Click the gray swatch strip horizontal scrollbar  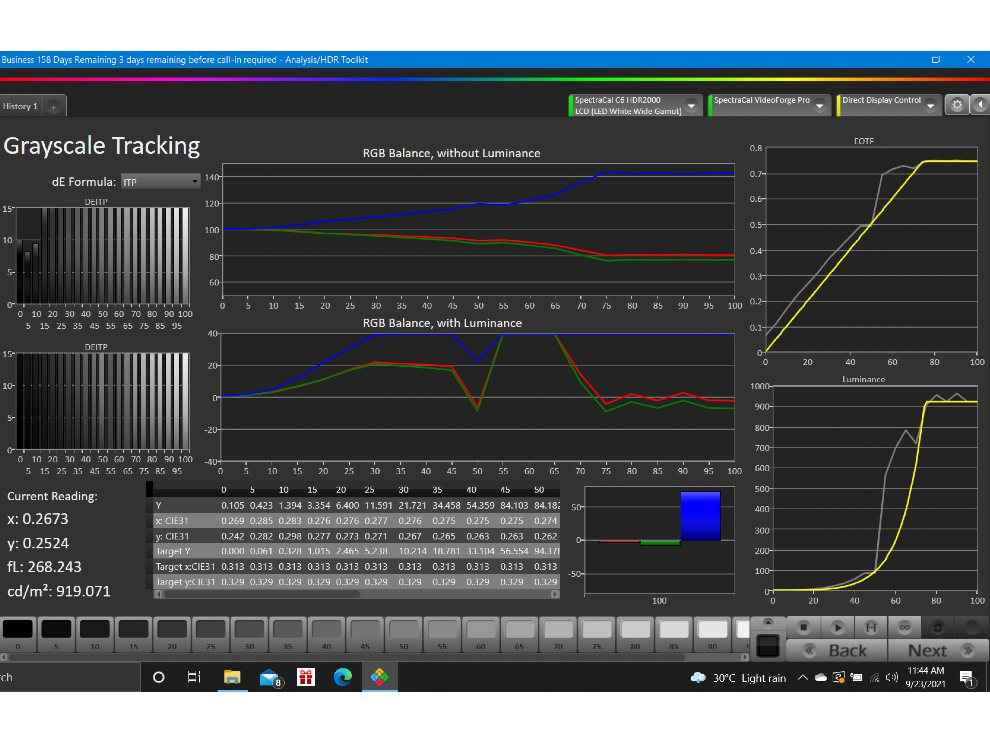[x=374, y=657]
